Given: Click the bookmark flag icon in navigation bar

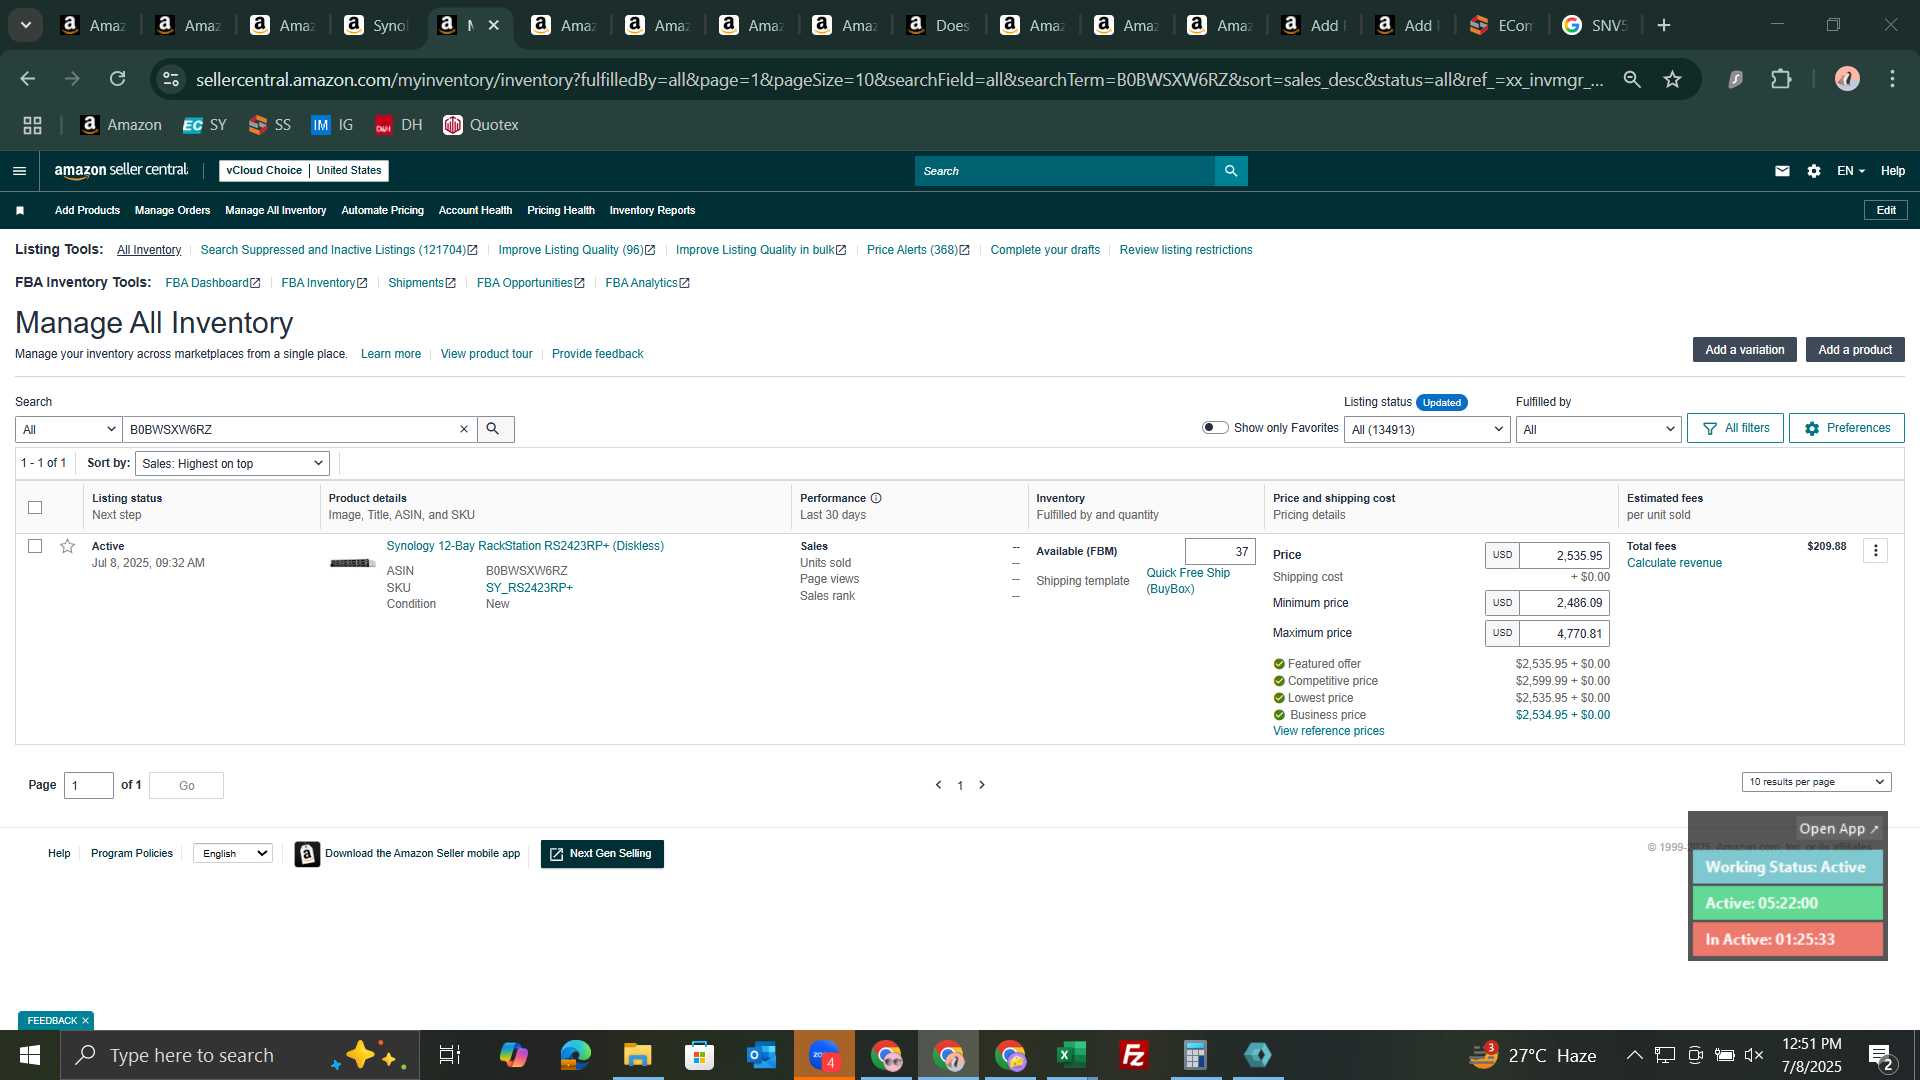Looking at the screenshot, I should tap(20, 211).
